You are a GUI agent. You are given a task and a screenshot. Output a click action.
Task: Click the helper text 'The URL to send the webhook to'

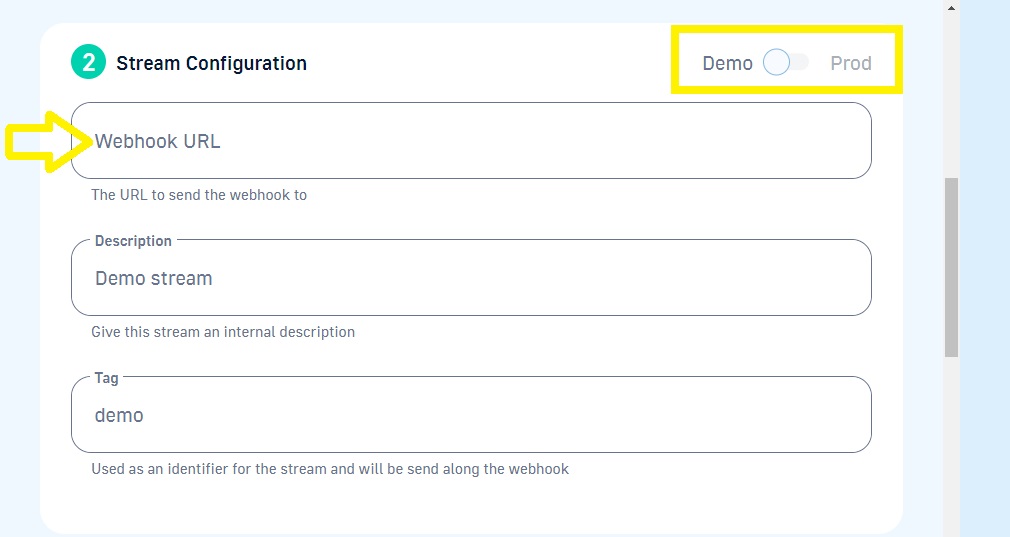coord(199,195)
